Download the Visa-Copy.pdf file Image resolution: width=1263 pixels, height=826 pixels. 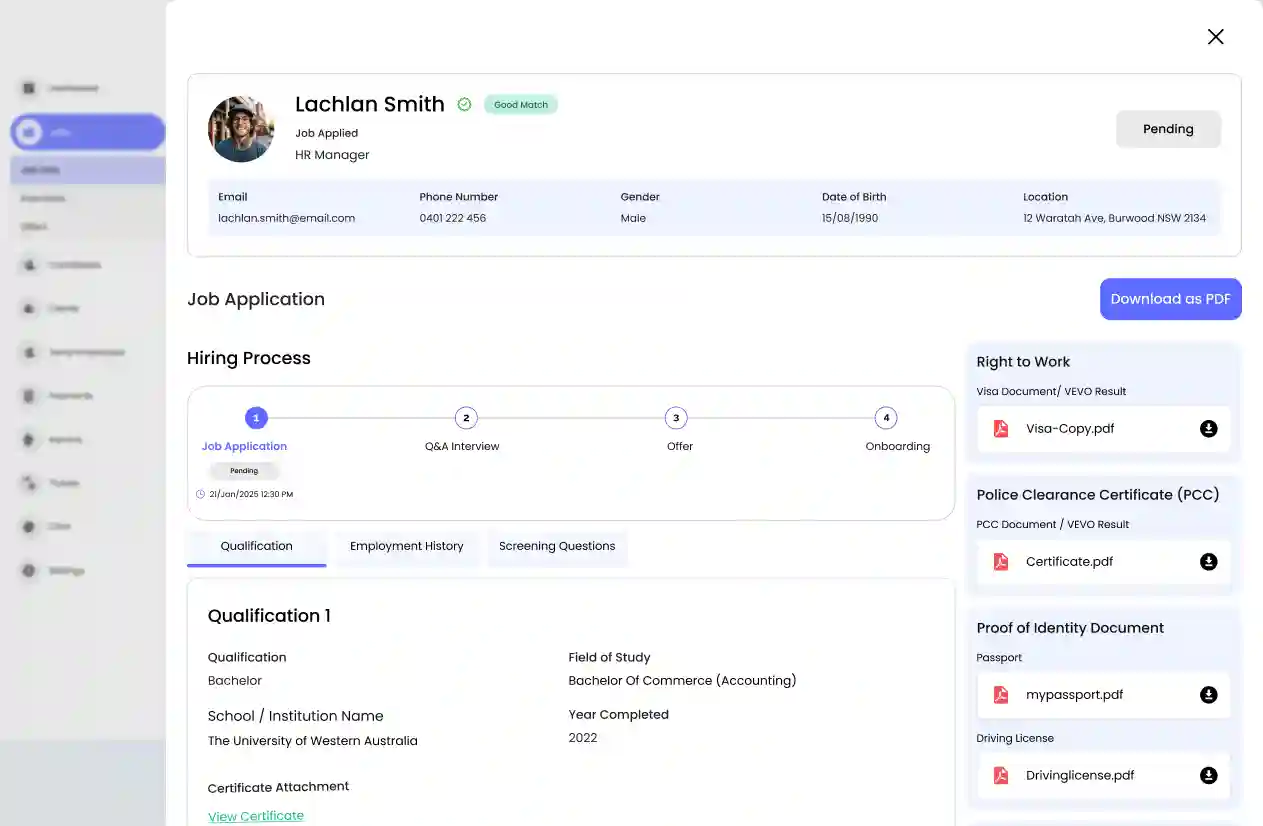coord(1208,429)
